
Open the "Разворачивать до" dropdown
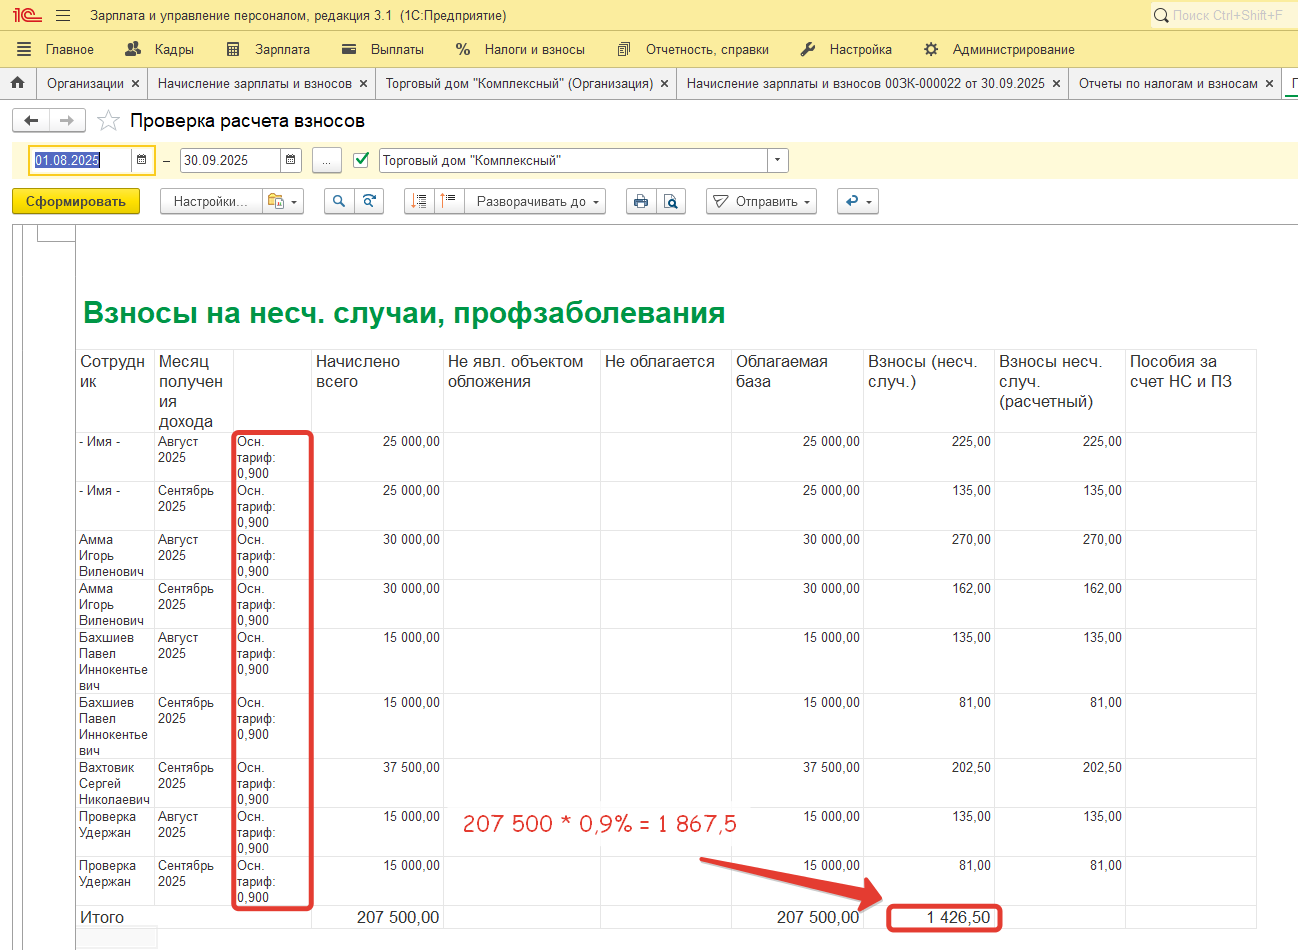(x=538, y=201)
